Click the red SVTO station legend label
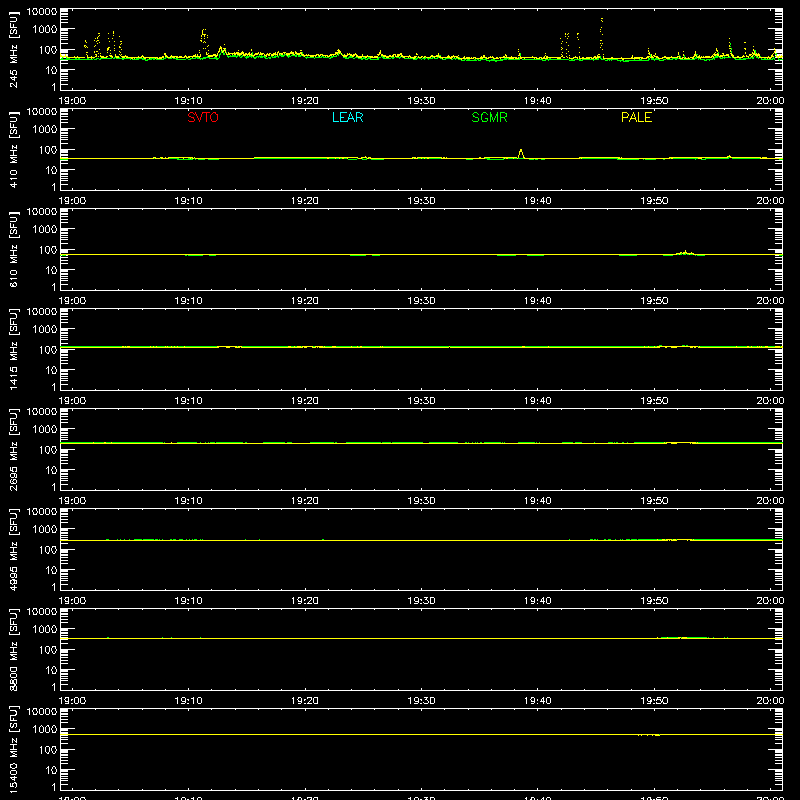This screenshot has width=800, height=800. pos(203,117)
